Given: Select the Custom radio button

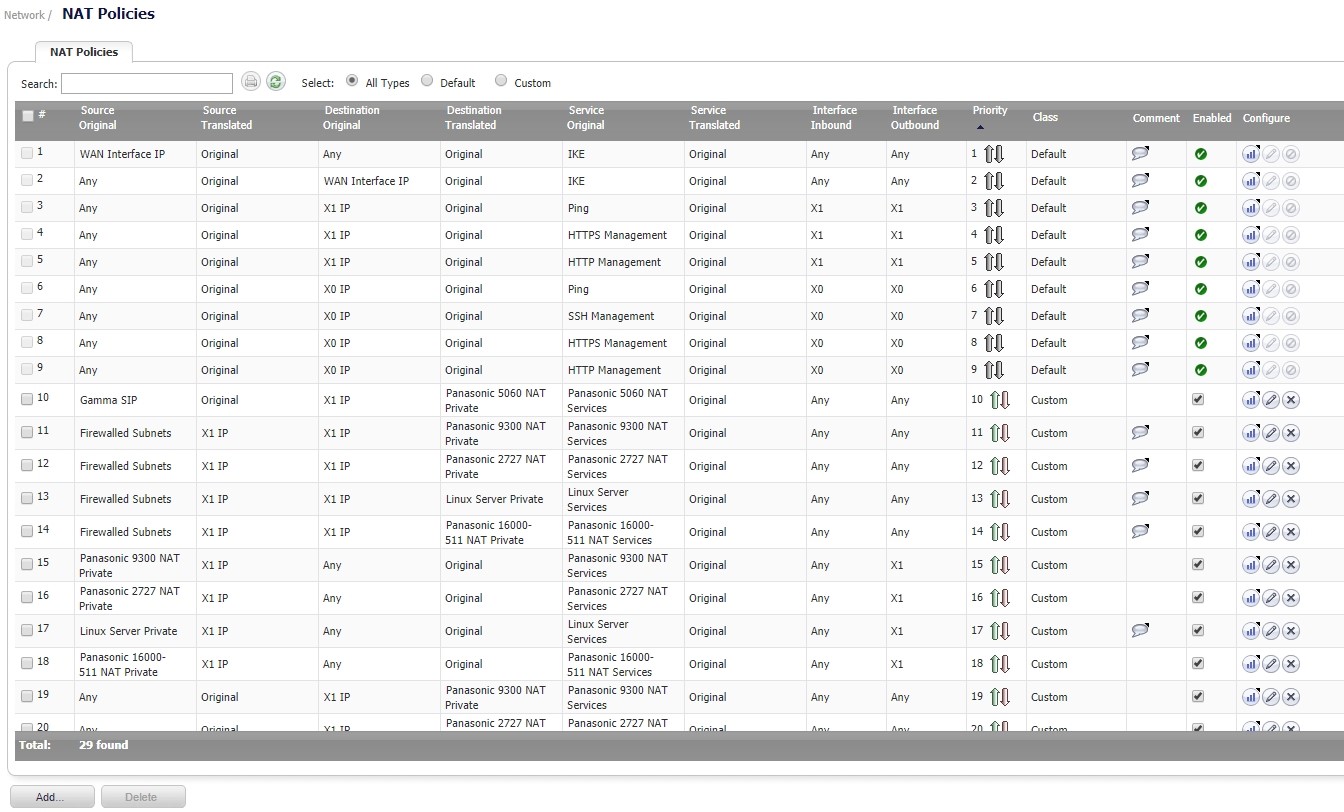Looking at the screenshot, I should coord(501,81).
